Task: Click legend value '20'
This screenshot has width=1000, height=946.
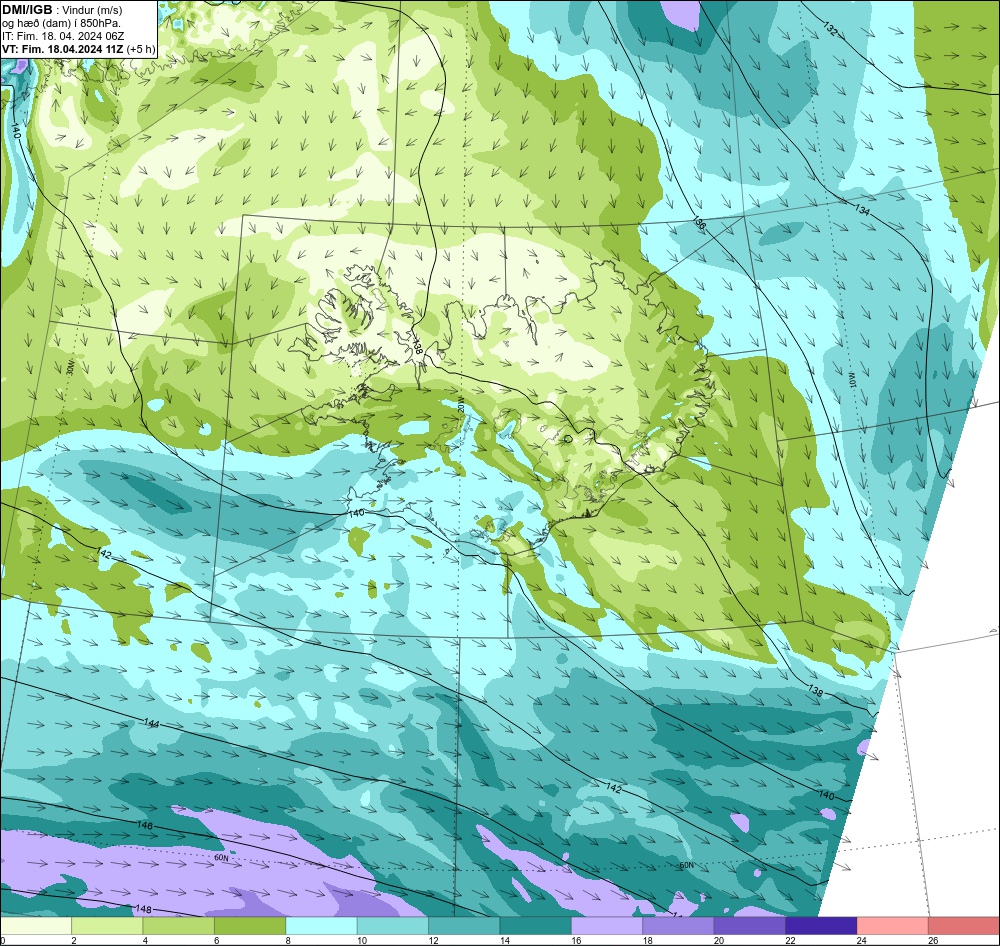Action: click(719, 940)
